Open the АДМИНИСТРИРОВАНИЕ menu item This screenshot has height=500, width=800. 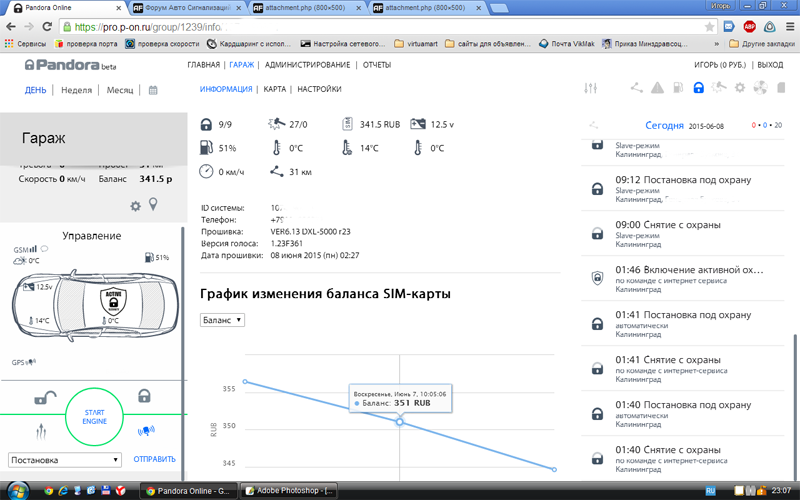click(308, 65)
